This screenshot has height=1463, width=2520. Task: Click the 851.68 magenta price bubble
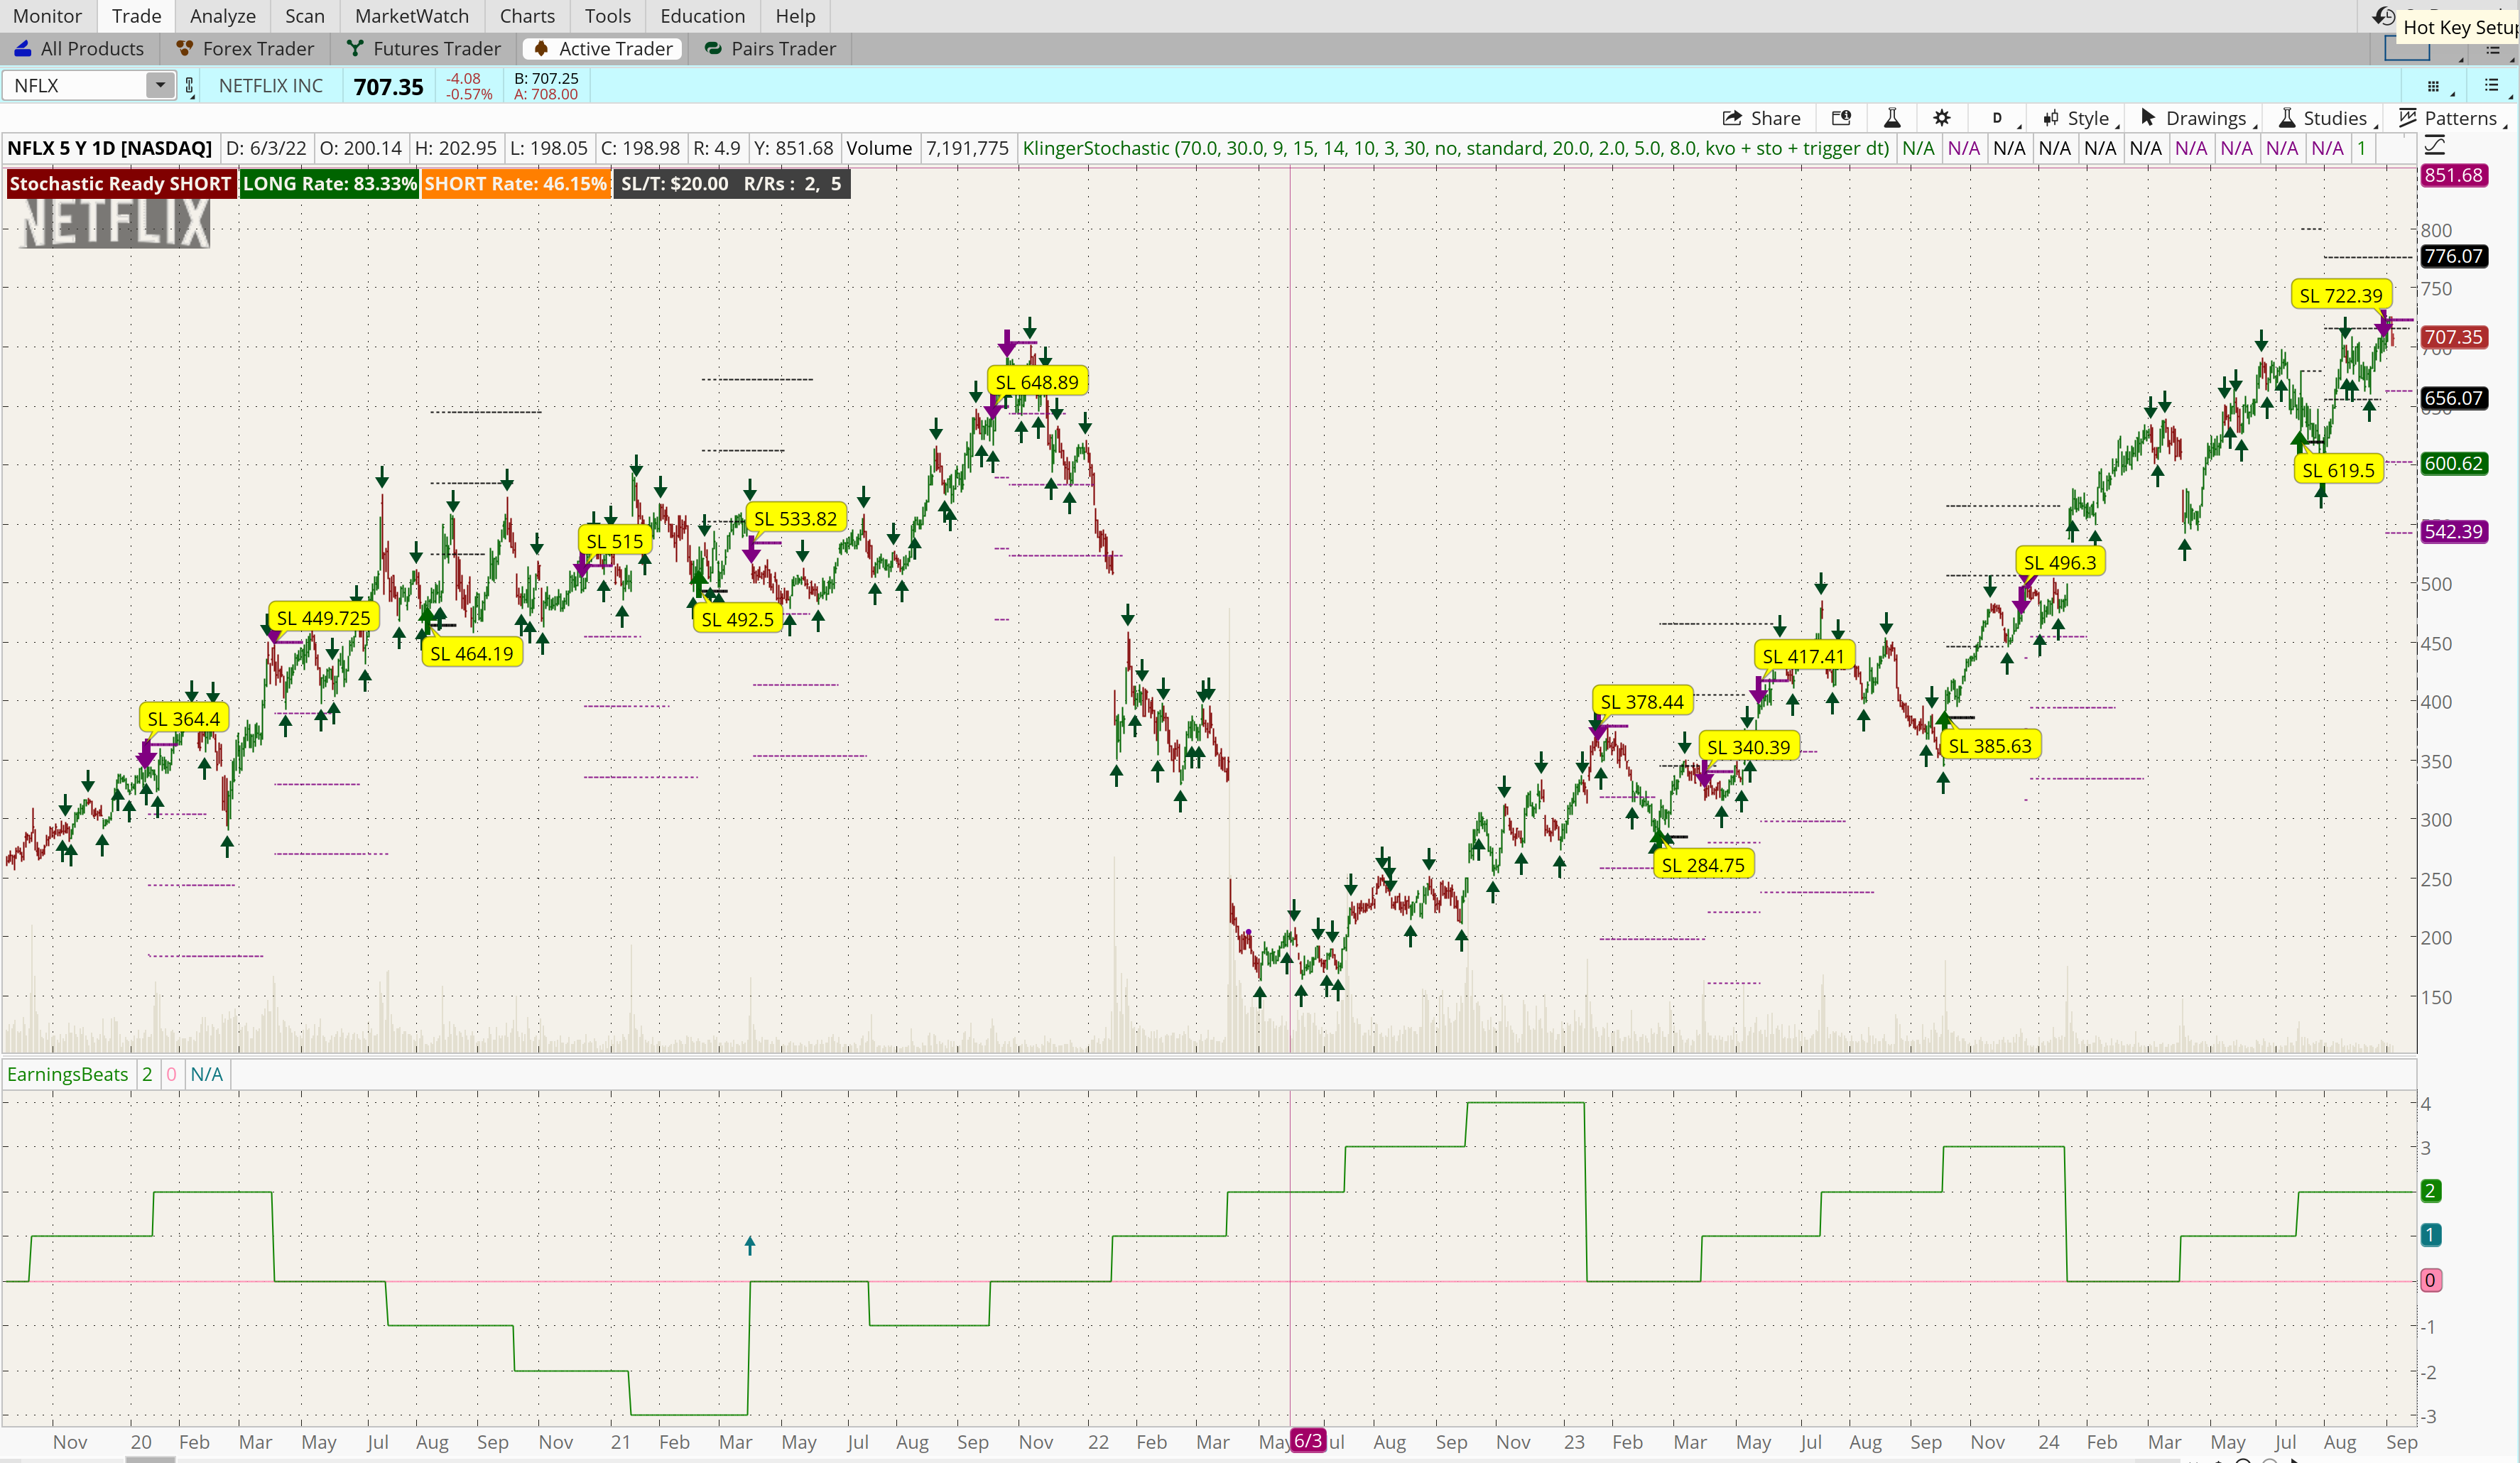[x=2453, y=175]
